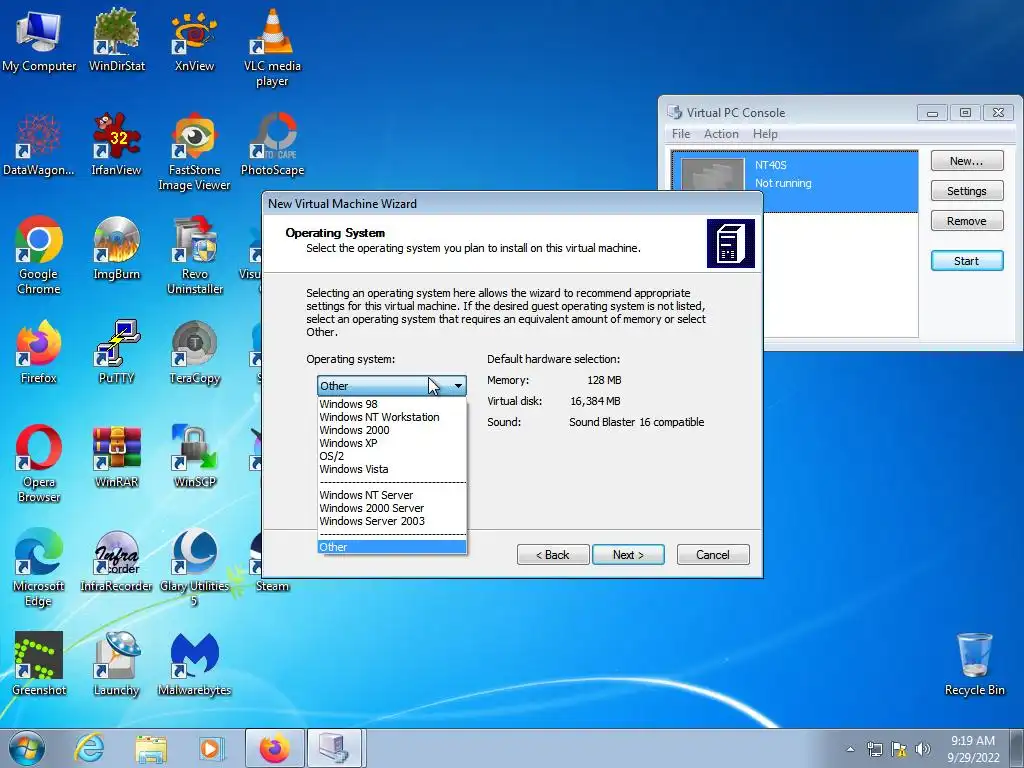This screenshot has width=1024, height=768.
Task: Open Malwarebytes desktop shortcut
Action: click(195, 665)
